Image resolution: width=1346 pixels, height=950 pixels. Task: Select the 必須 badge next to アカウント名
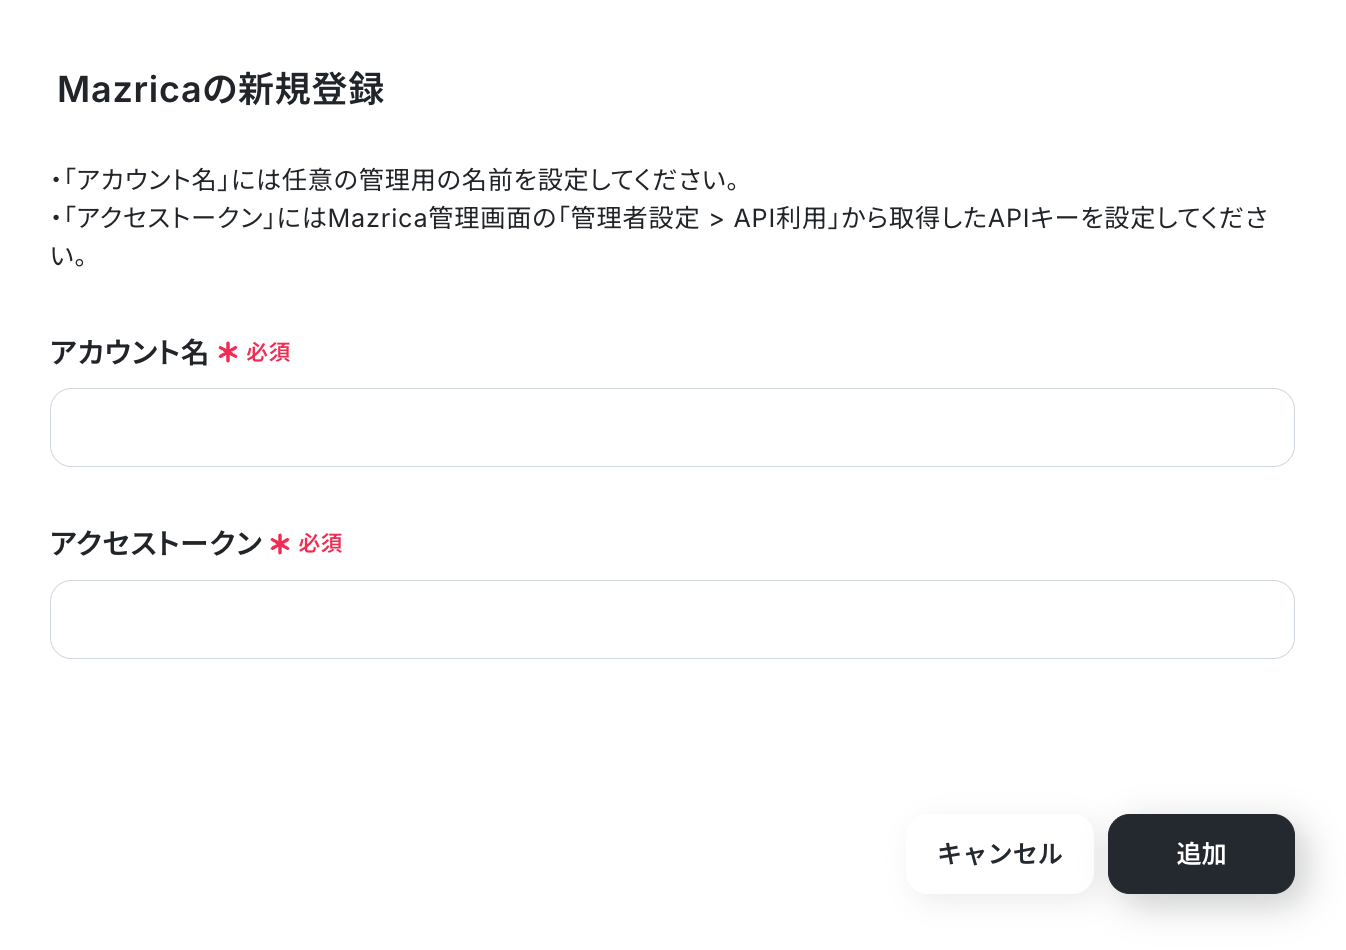point(268,352)
